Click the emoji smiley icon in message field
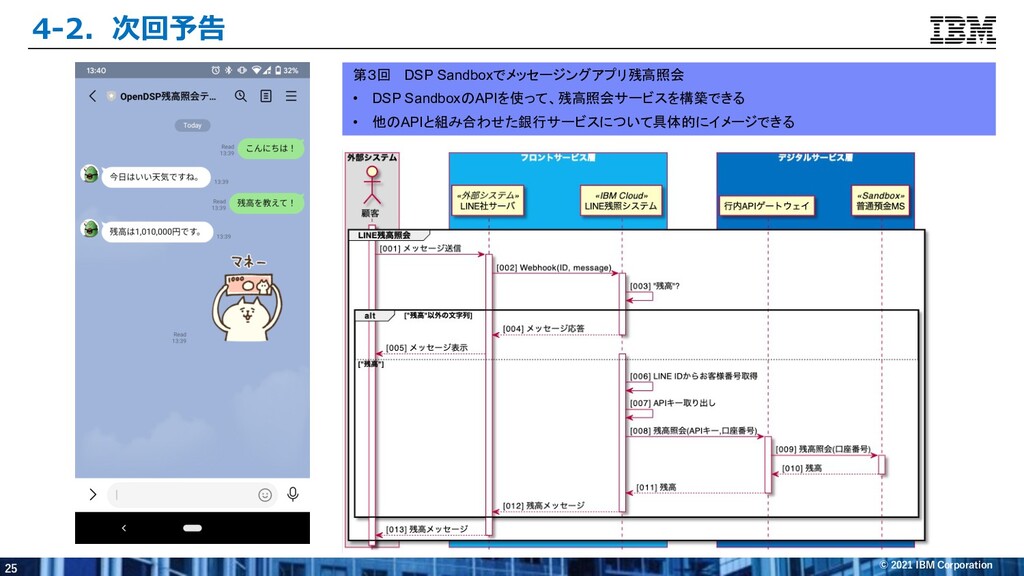 point(264,495)
